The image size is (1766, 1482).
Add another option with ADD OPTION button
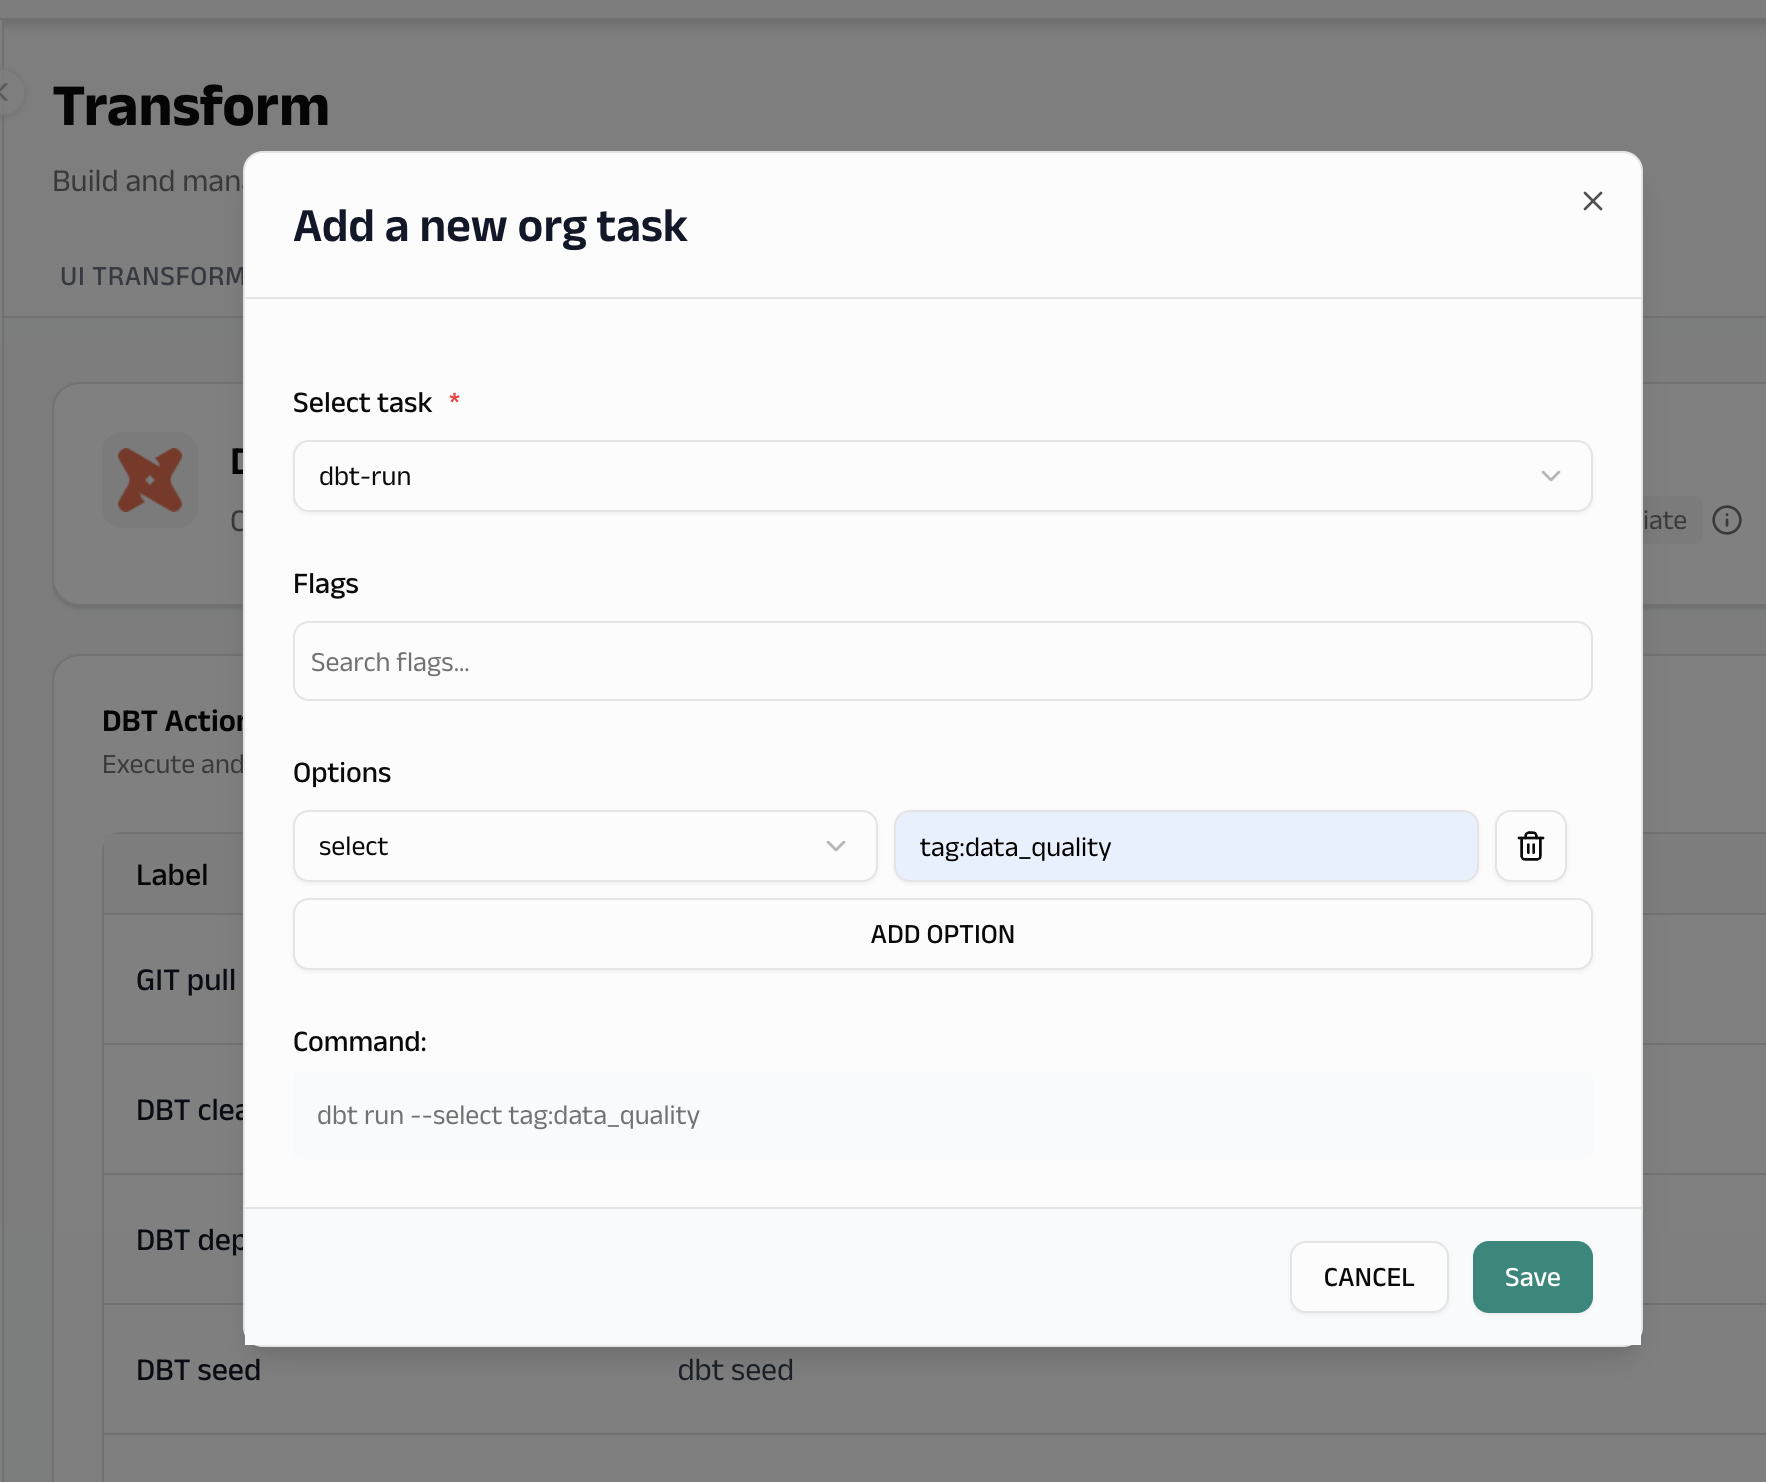click(x=942, y=934)
